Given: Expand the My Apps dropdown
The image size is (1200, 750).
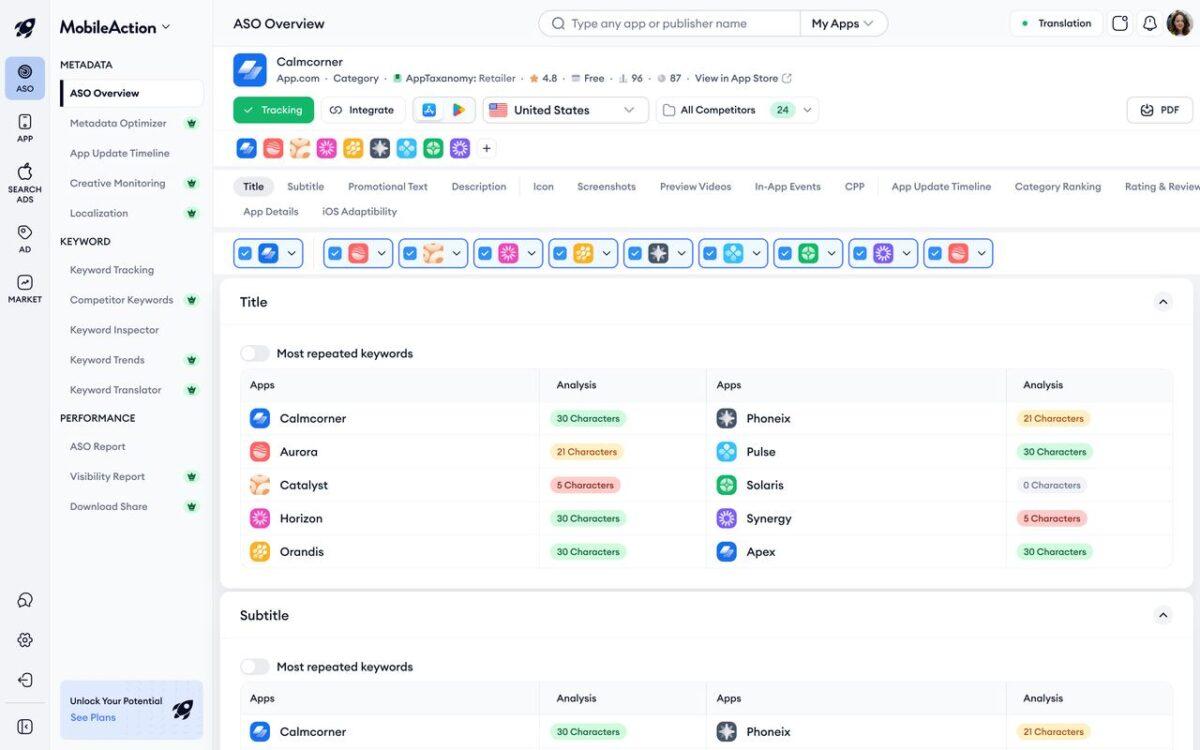Looking at the screenshot, I should [843, 23].
